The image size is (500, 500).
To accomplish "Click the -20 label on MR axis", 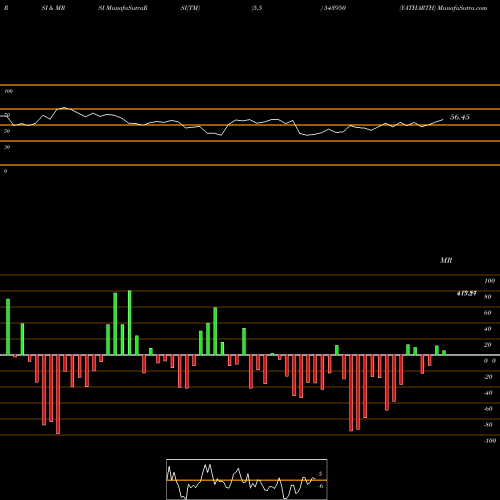I will coord(488,377).
